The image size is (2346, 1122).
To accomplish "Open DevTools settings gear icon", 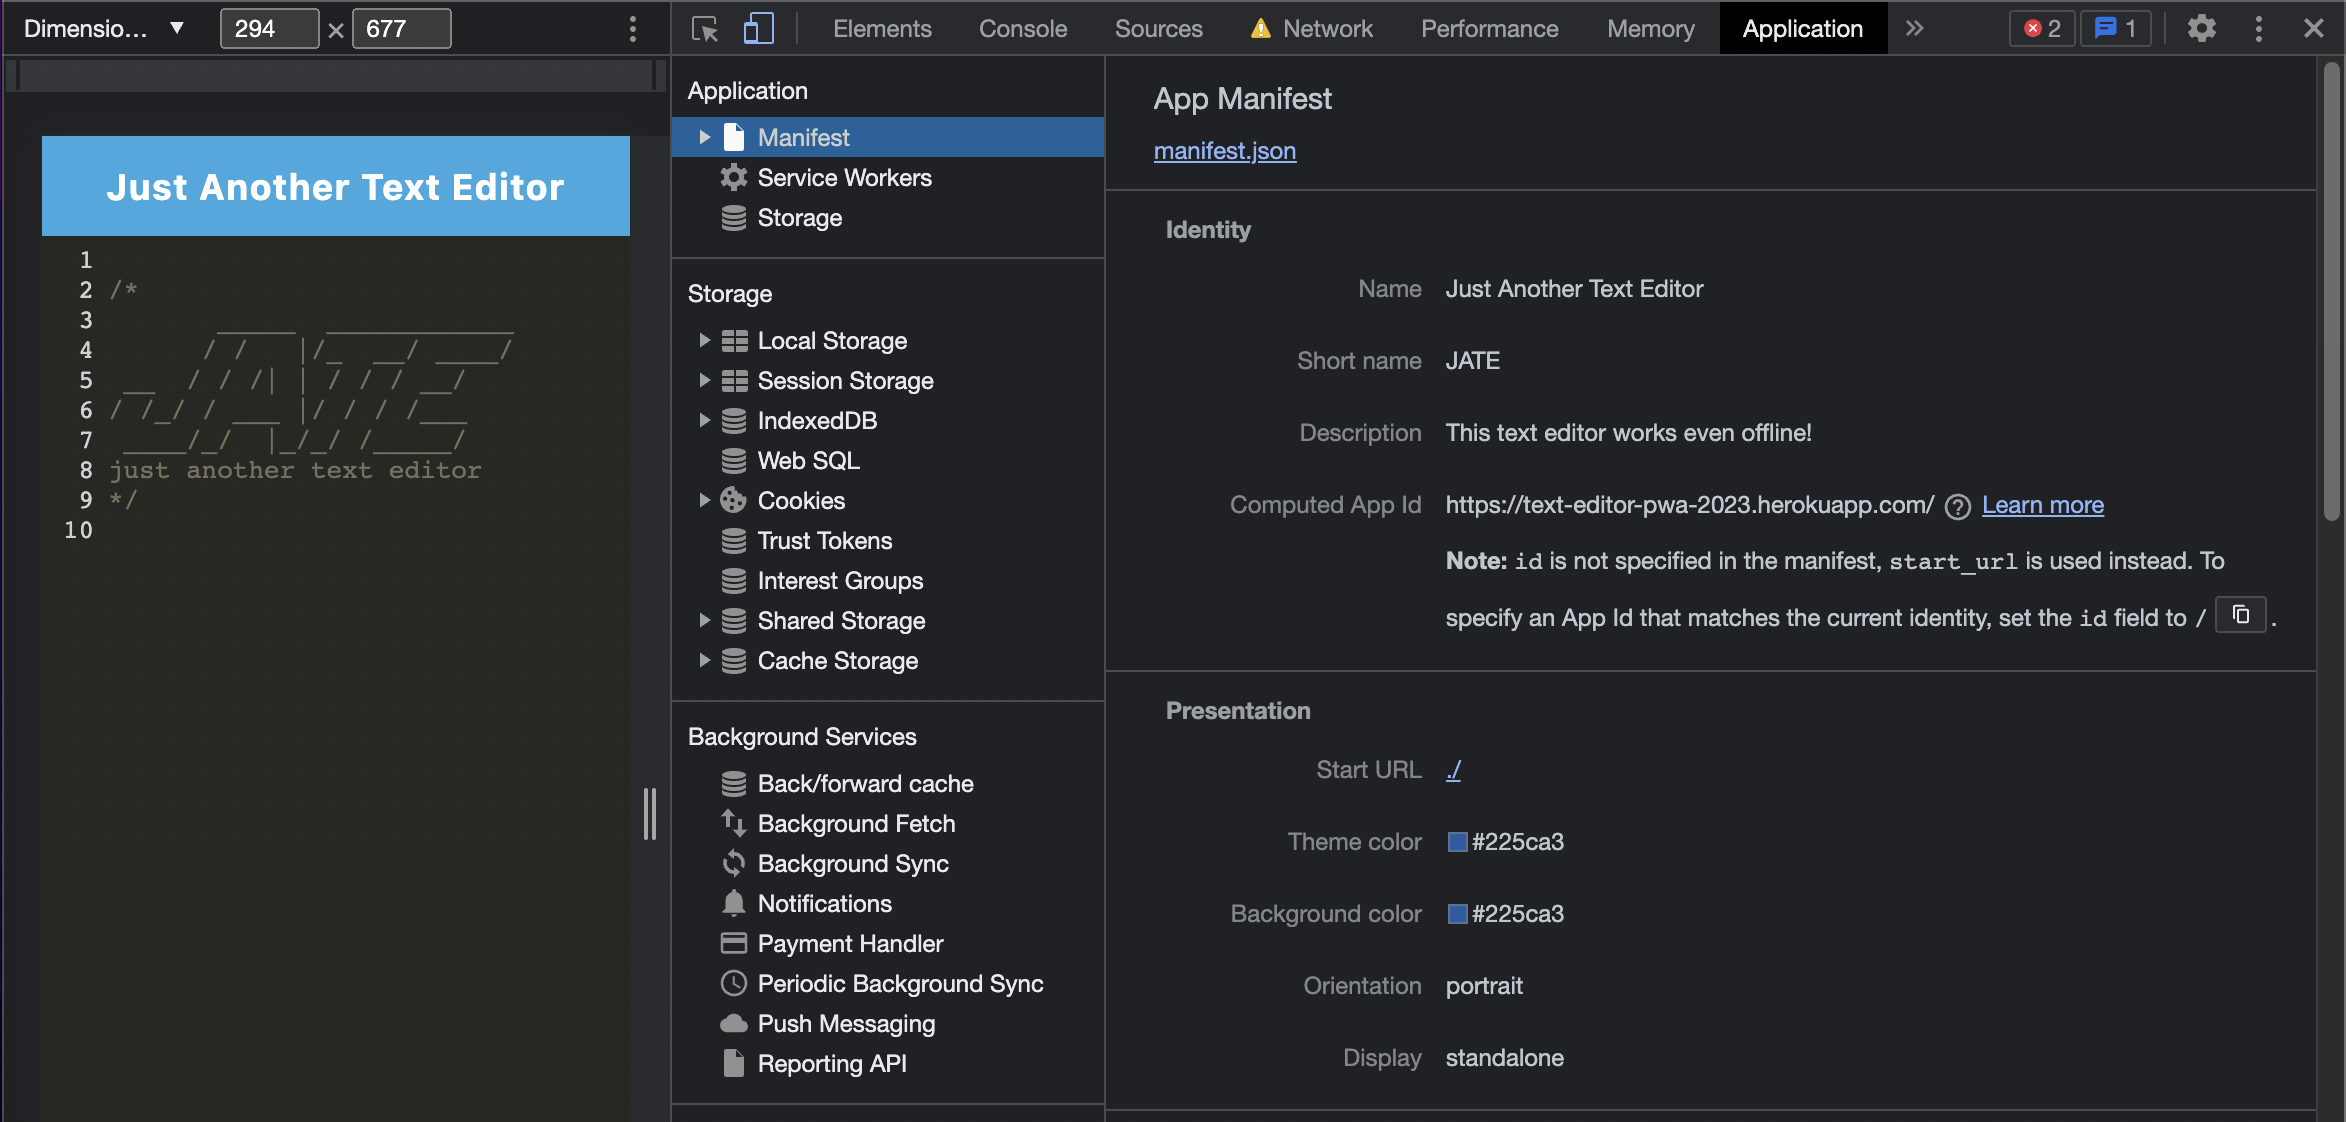I will (2201, 29).
